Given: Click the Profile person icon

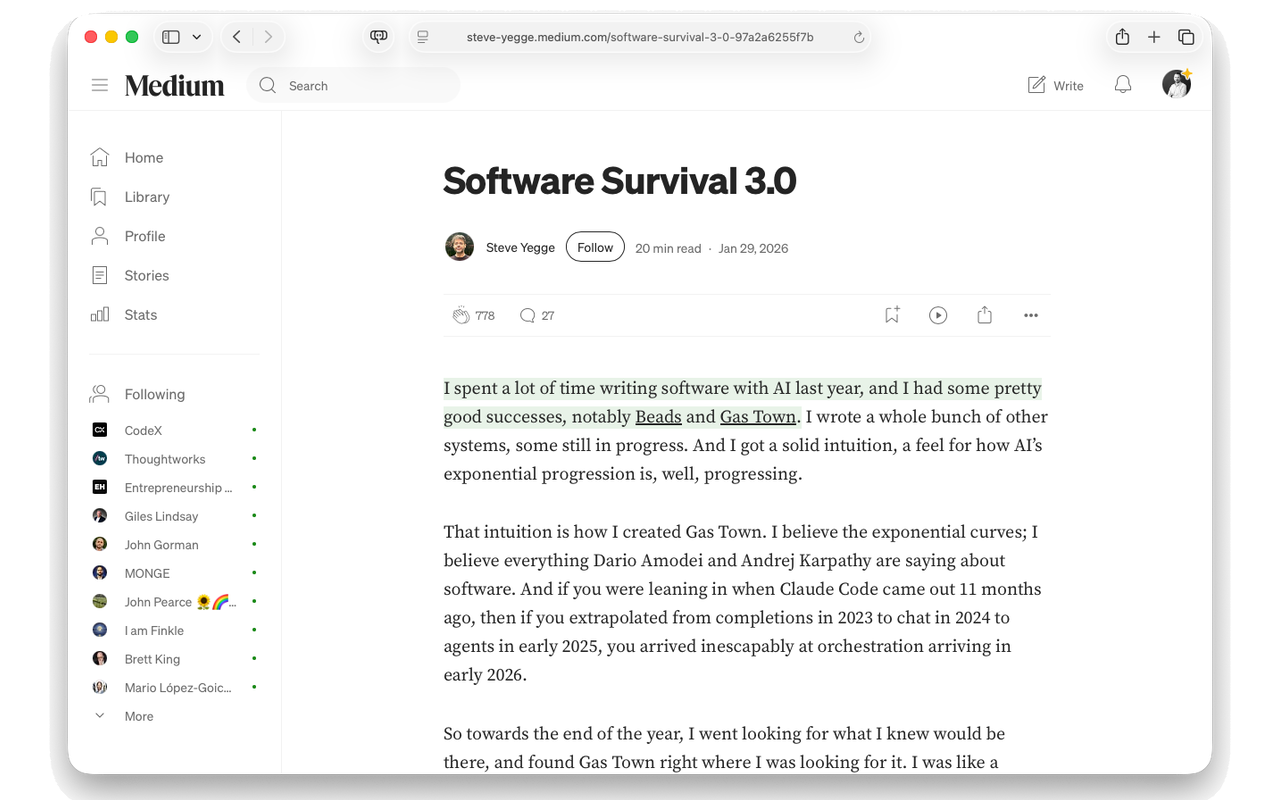Looking at the screenshot, I should point(100,236).
